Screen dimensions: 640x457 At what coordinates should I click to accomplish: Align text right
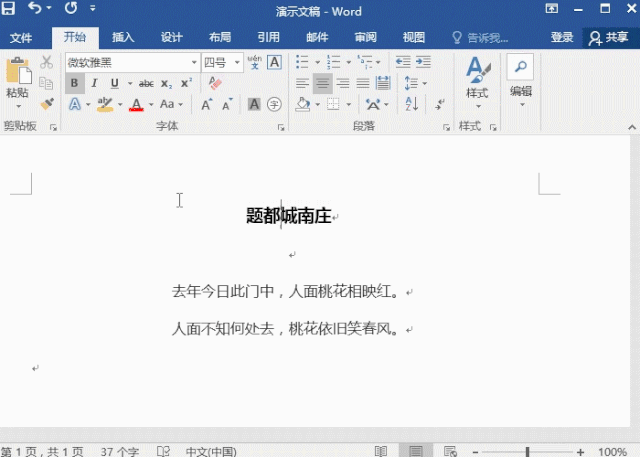[342, 84]
